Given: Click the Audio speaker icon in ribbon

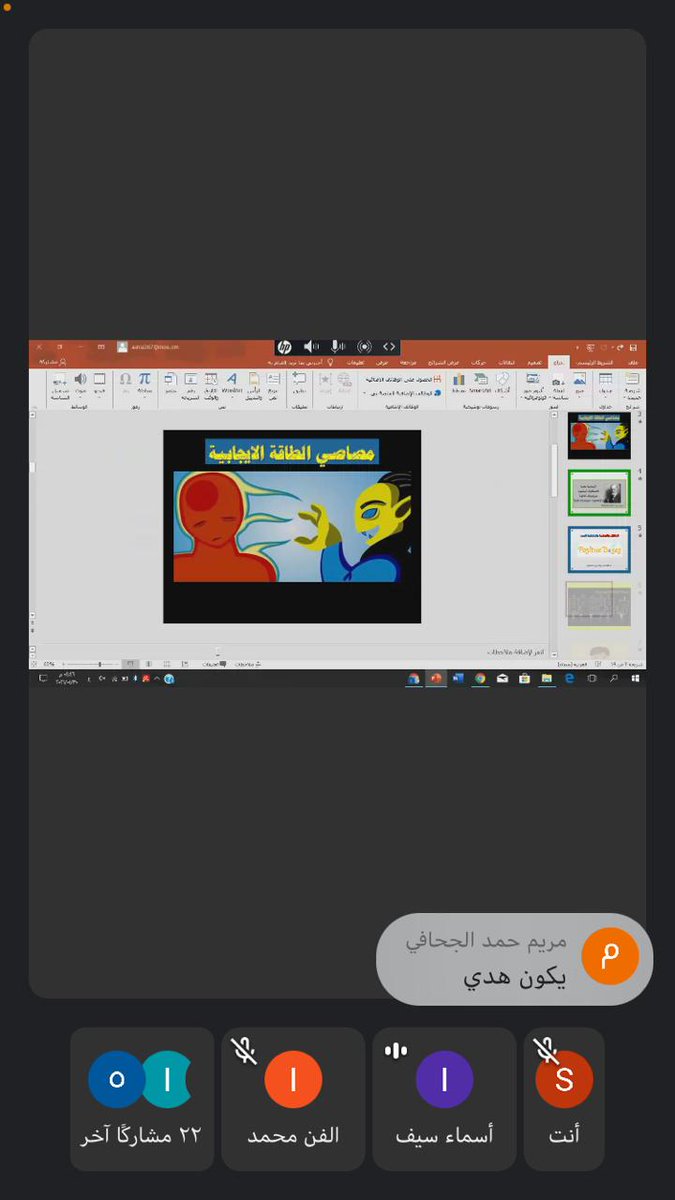Looking at the screenshot, I should tap(81, 379).
